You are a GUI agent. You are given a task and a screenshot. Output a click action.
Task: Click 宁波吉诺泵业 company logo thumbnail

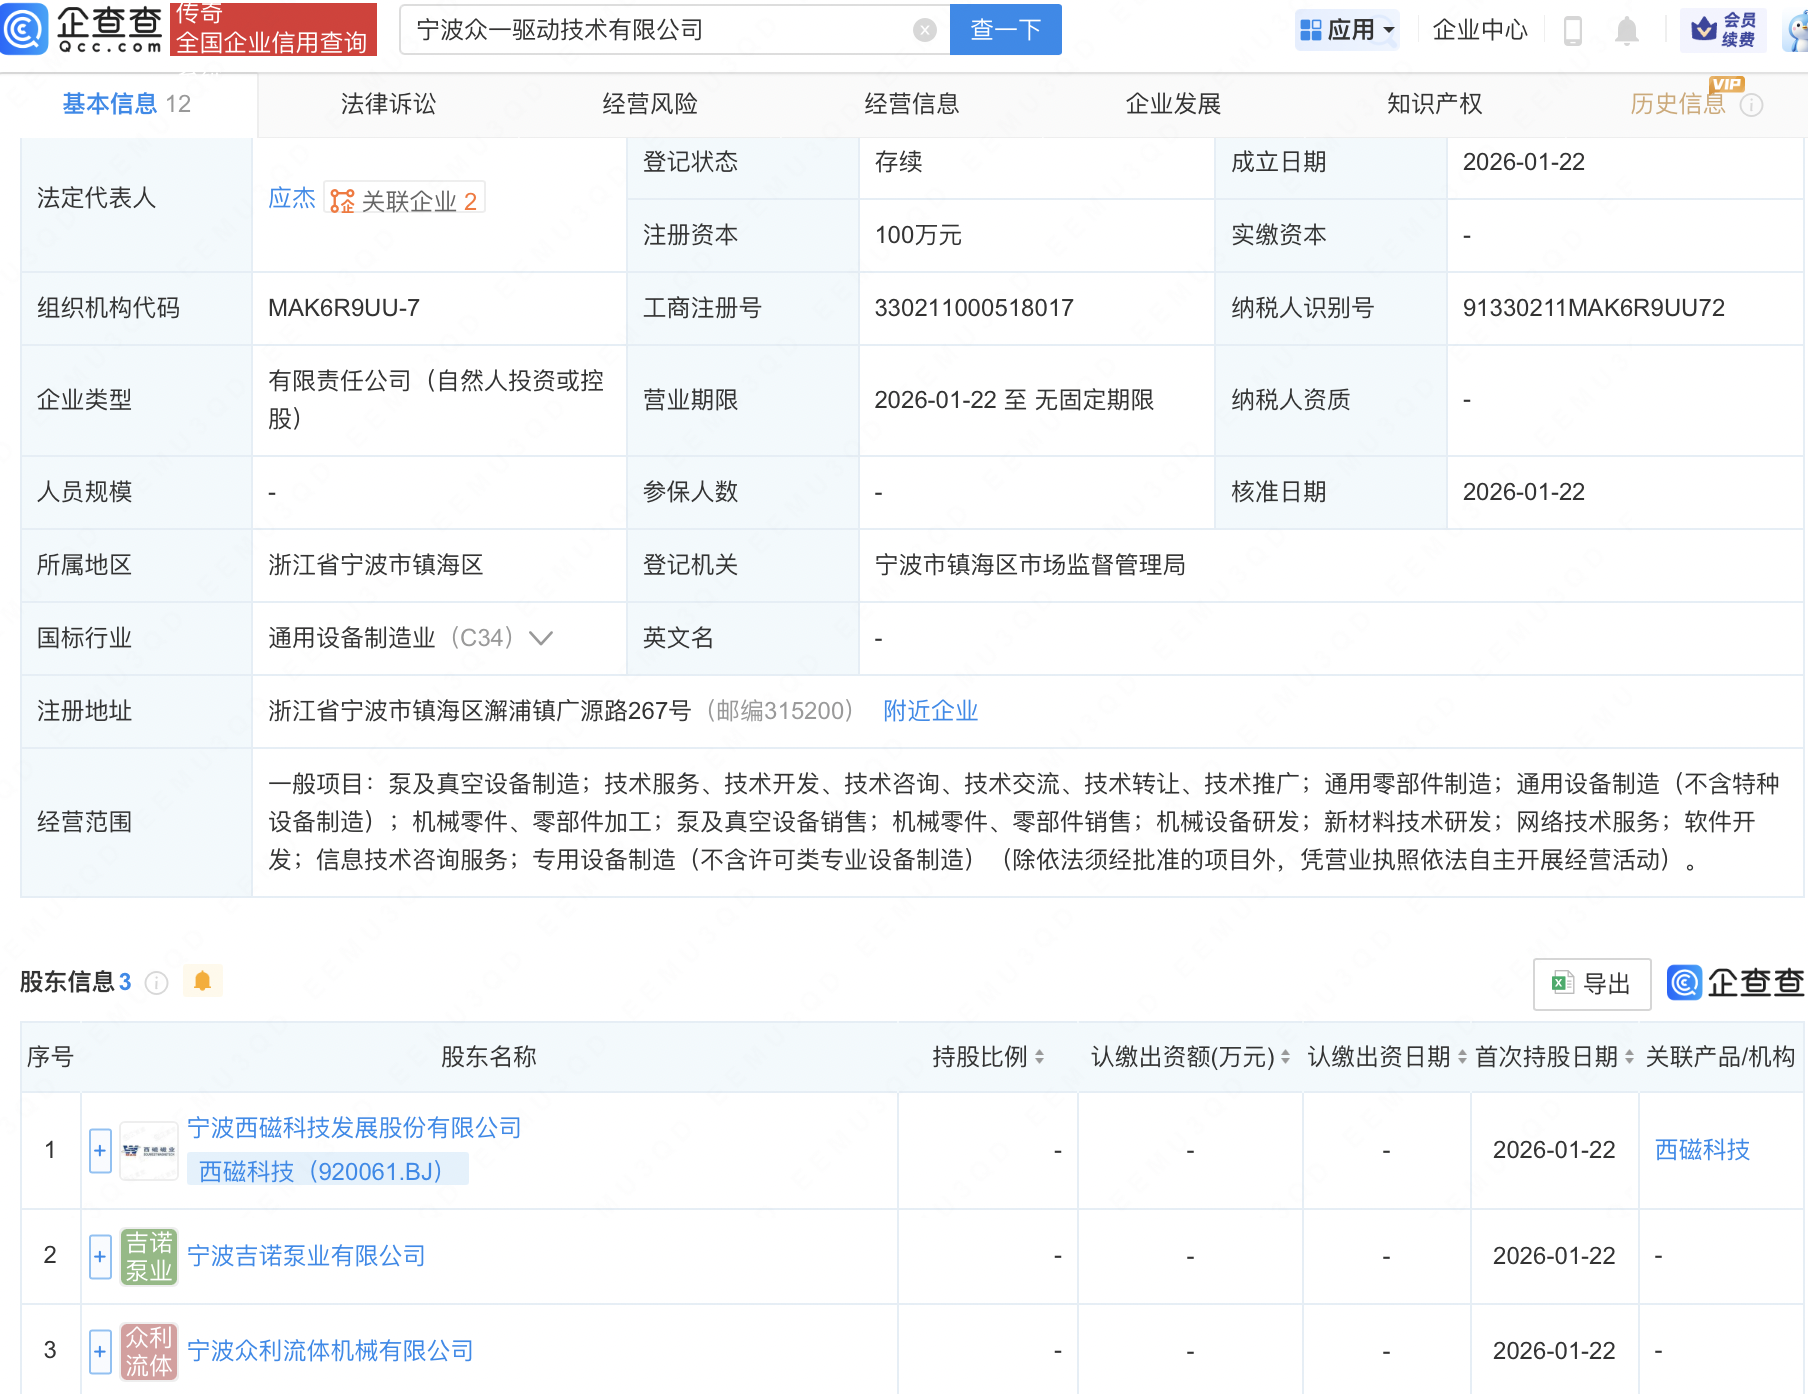pyautogui.click(x=148, y=1256)
